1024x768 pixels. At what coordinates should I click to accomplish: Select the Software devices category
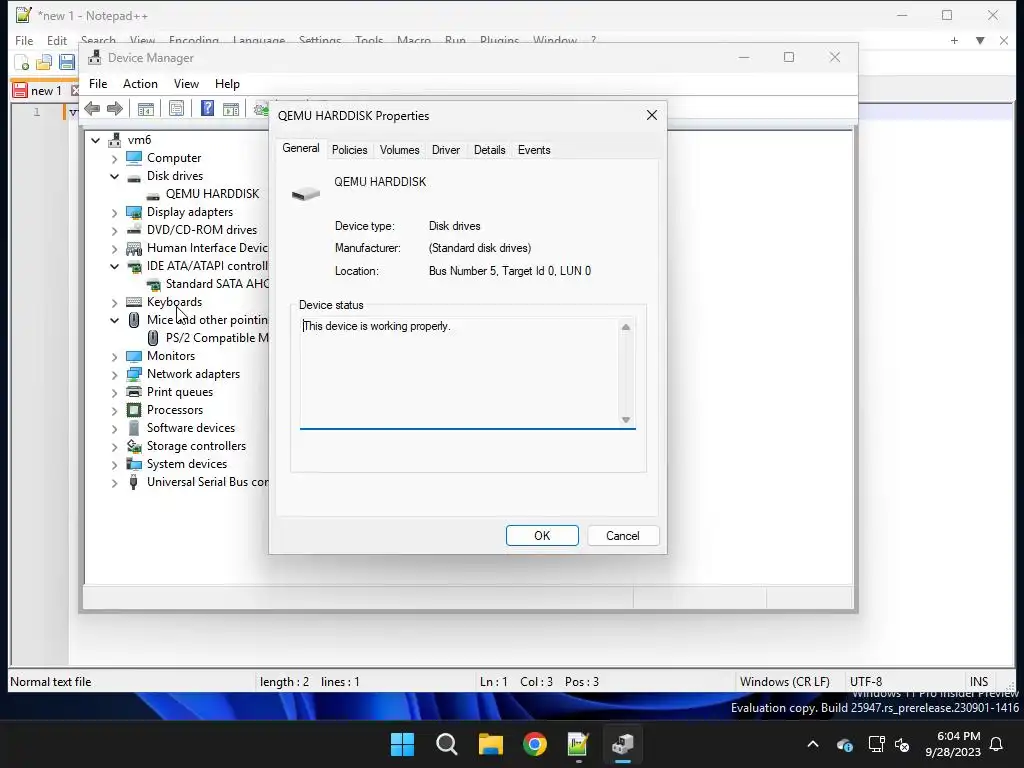click(191, 428)
